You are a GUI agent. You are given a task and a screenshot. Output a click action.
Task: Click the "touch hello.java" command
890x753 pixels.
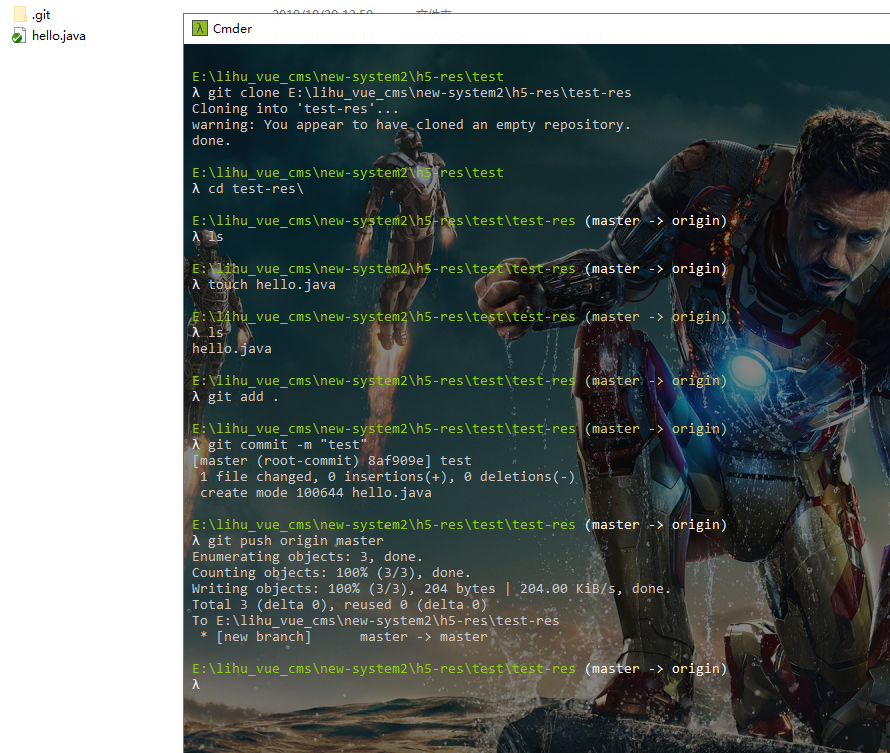pos(264,284)
